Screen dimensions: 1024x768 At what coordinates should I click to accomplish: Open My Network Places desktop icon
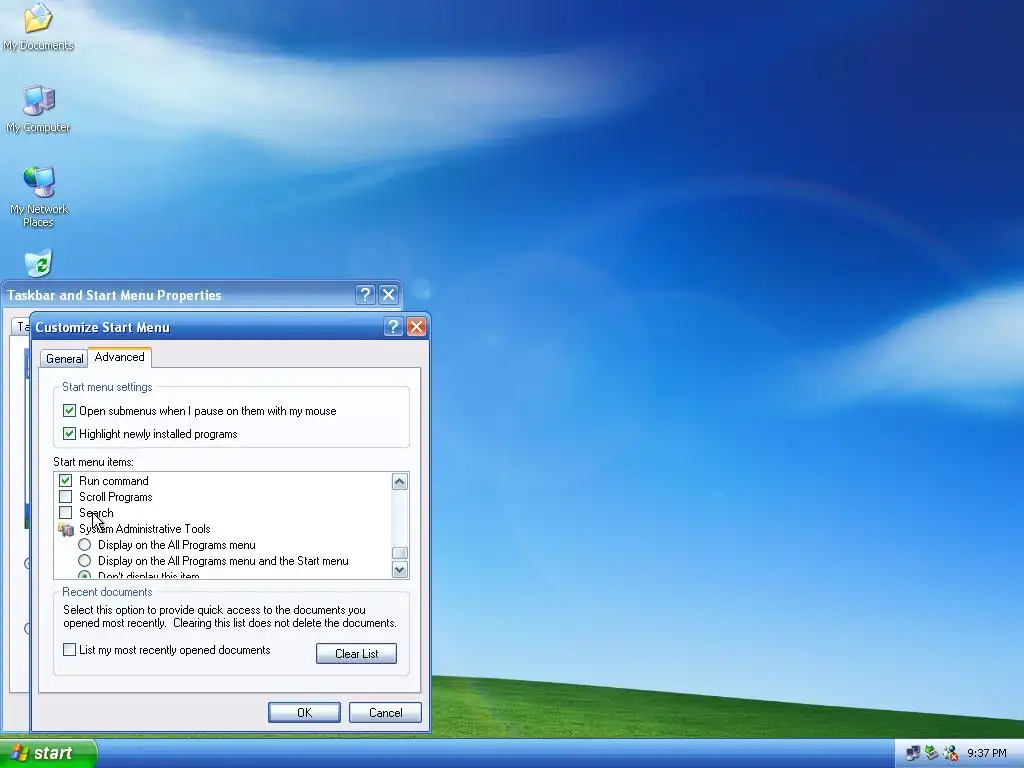39,197
